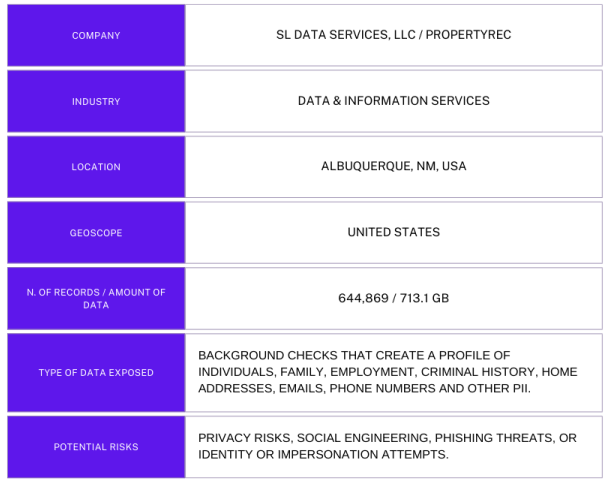Viewport: 611px width, 486px height.
Task: Click the GEOSCOPE label cell
Action: [x=96, y=233]
